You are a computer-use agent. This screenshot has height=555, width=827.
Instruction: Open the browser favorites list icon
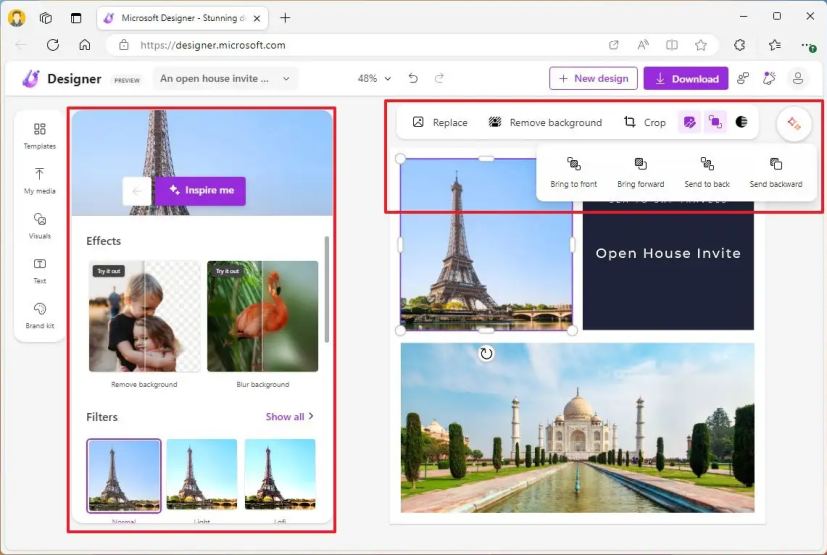[774, 45]
